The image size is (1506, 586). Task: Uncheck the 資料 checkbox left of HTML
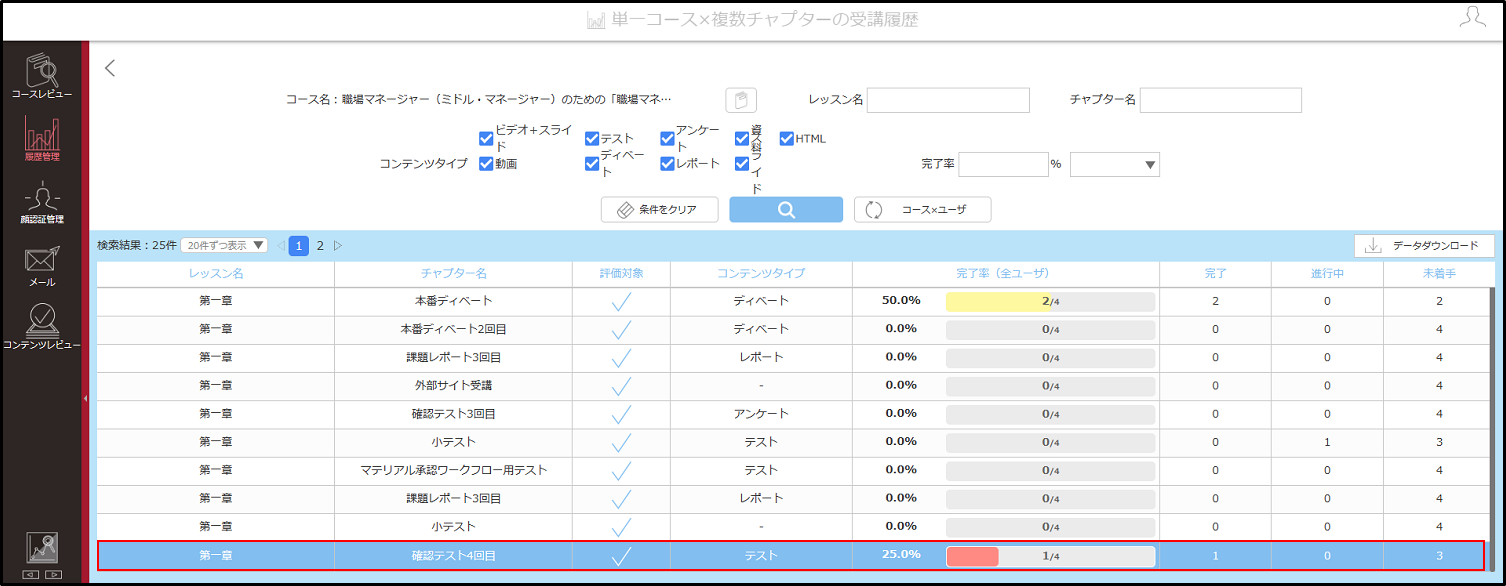(742, 139)
